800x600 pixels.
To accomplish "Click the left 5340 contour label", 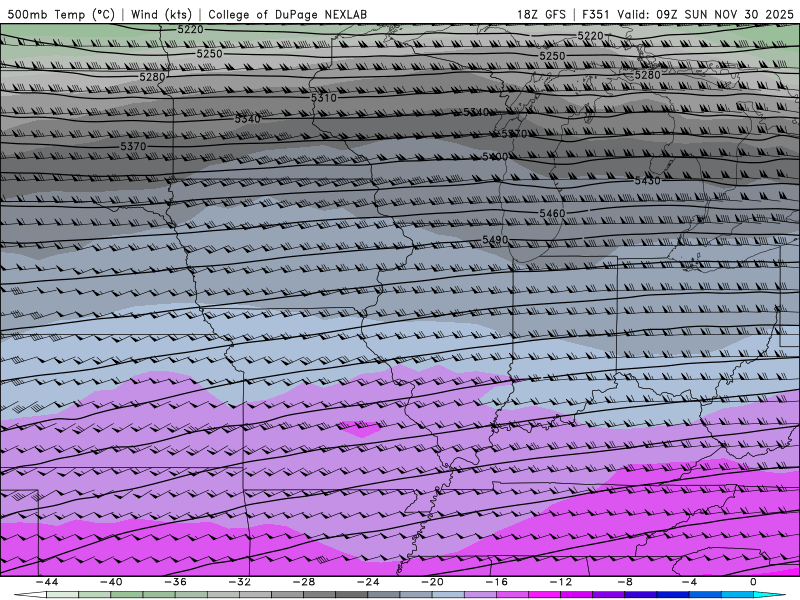I will tap(247, 119).
